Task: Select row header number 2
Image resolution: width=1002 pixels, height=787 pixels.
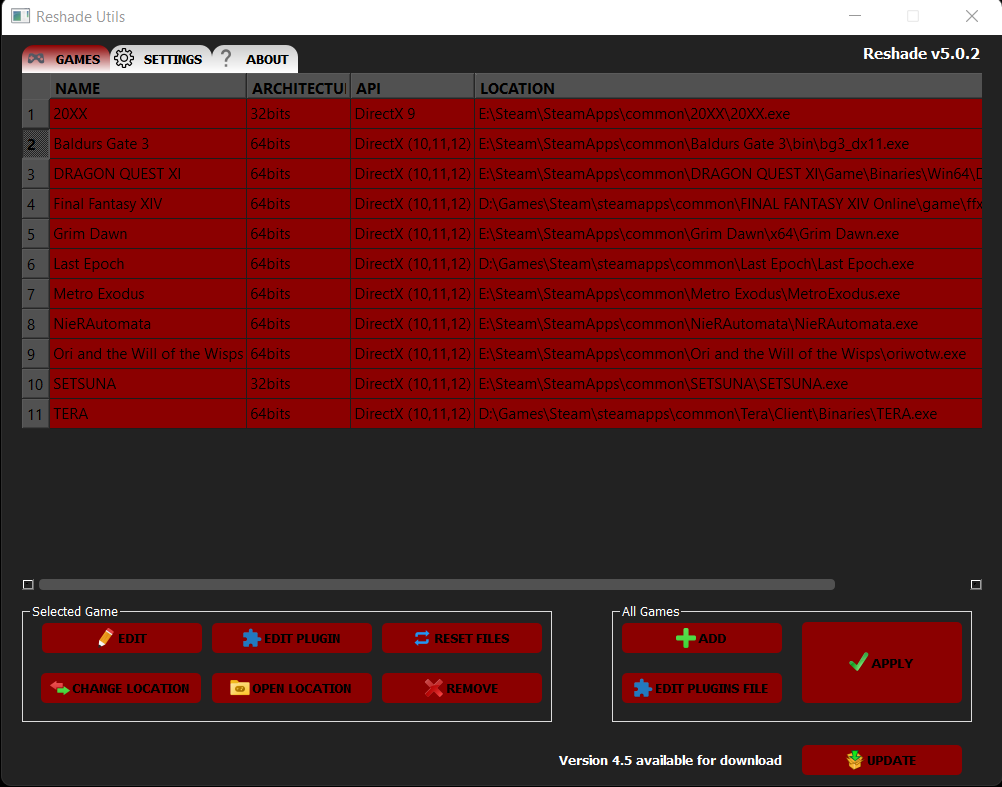Action: pos(35,144)
